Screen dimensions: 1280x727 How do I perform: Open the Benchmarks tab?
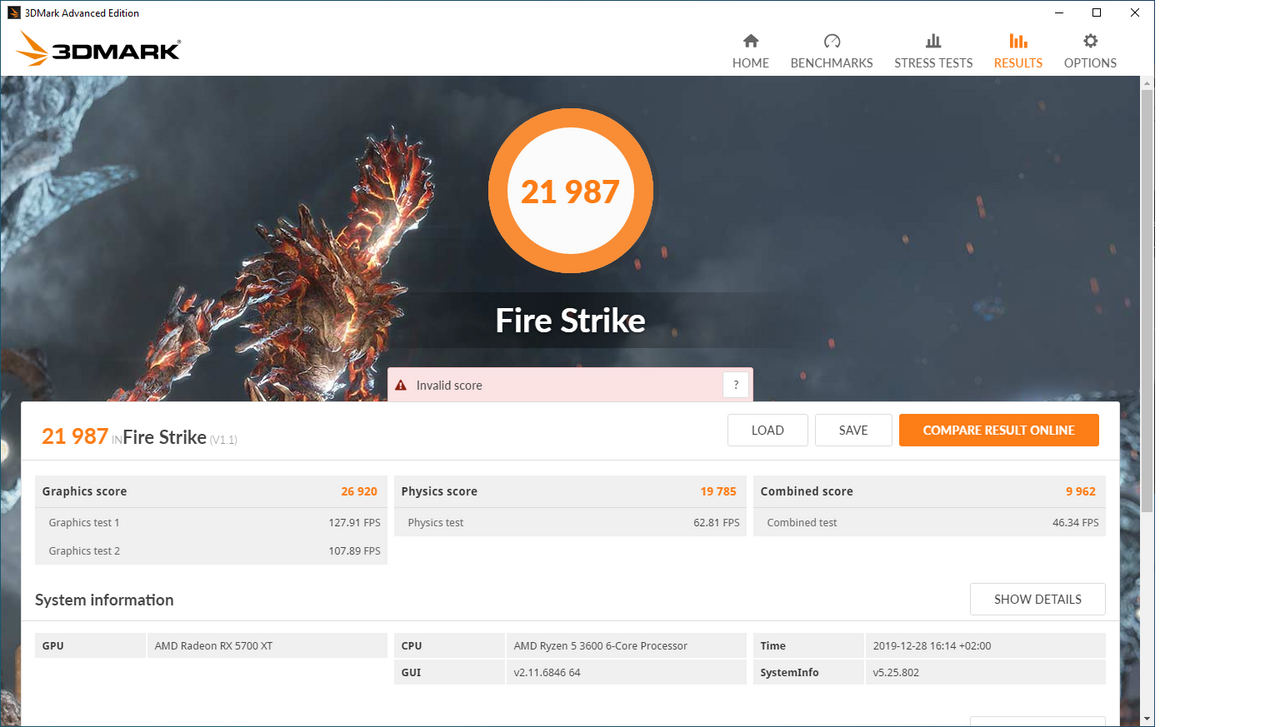pyautogui.click(x=831, y=51)
